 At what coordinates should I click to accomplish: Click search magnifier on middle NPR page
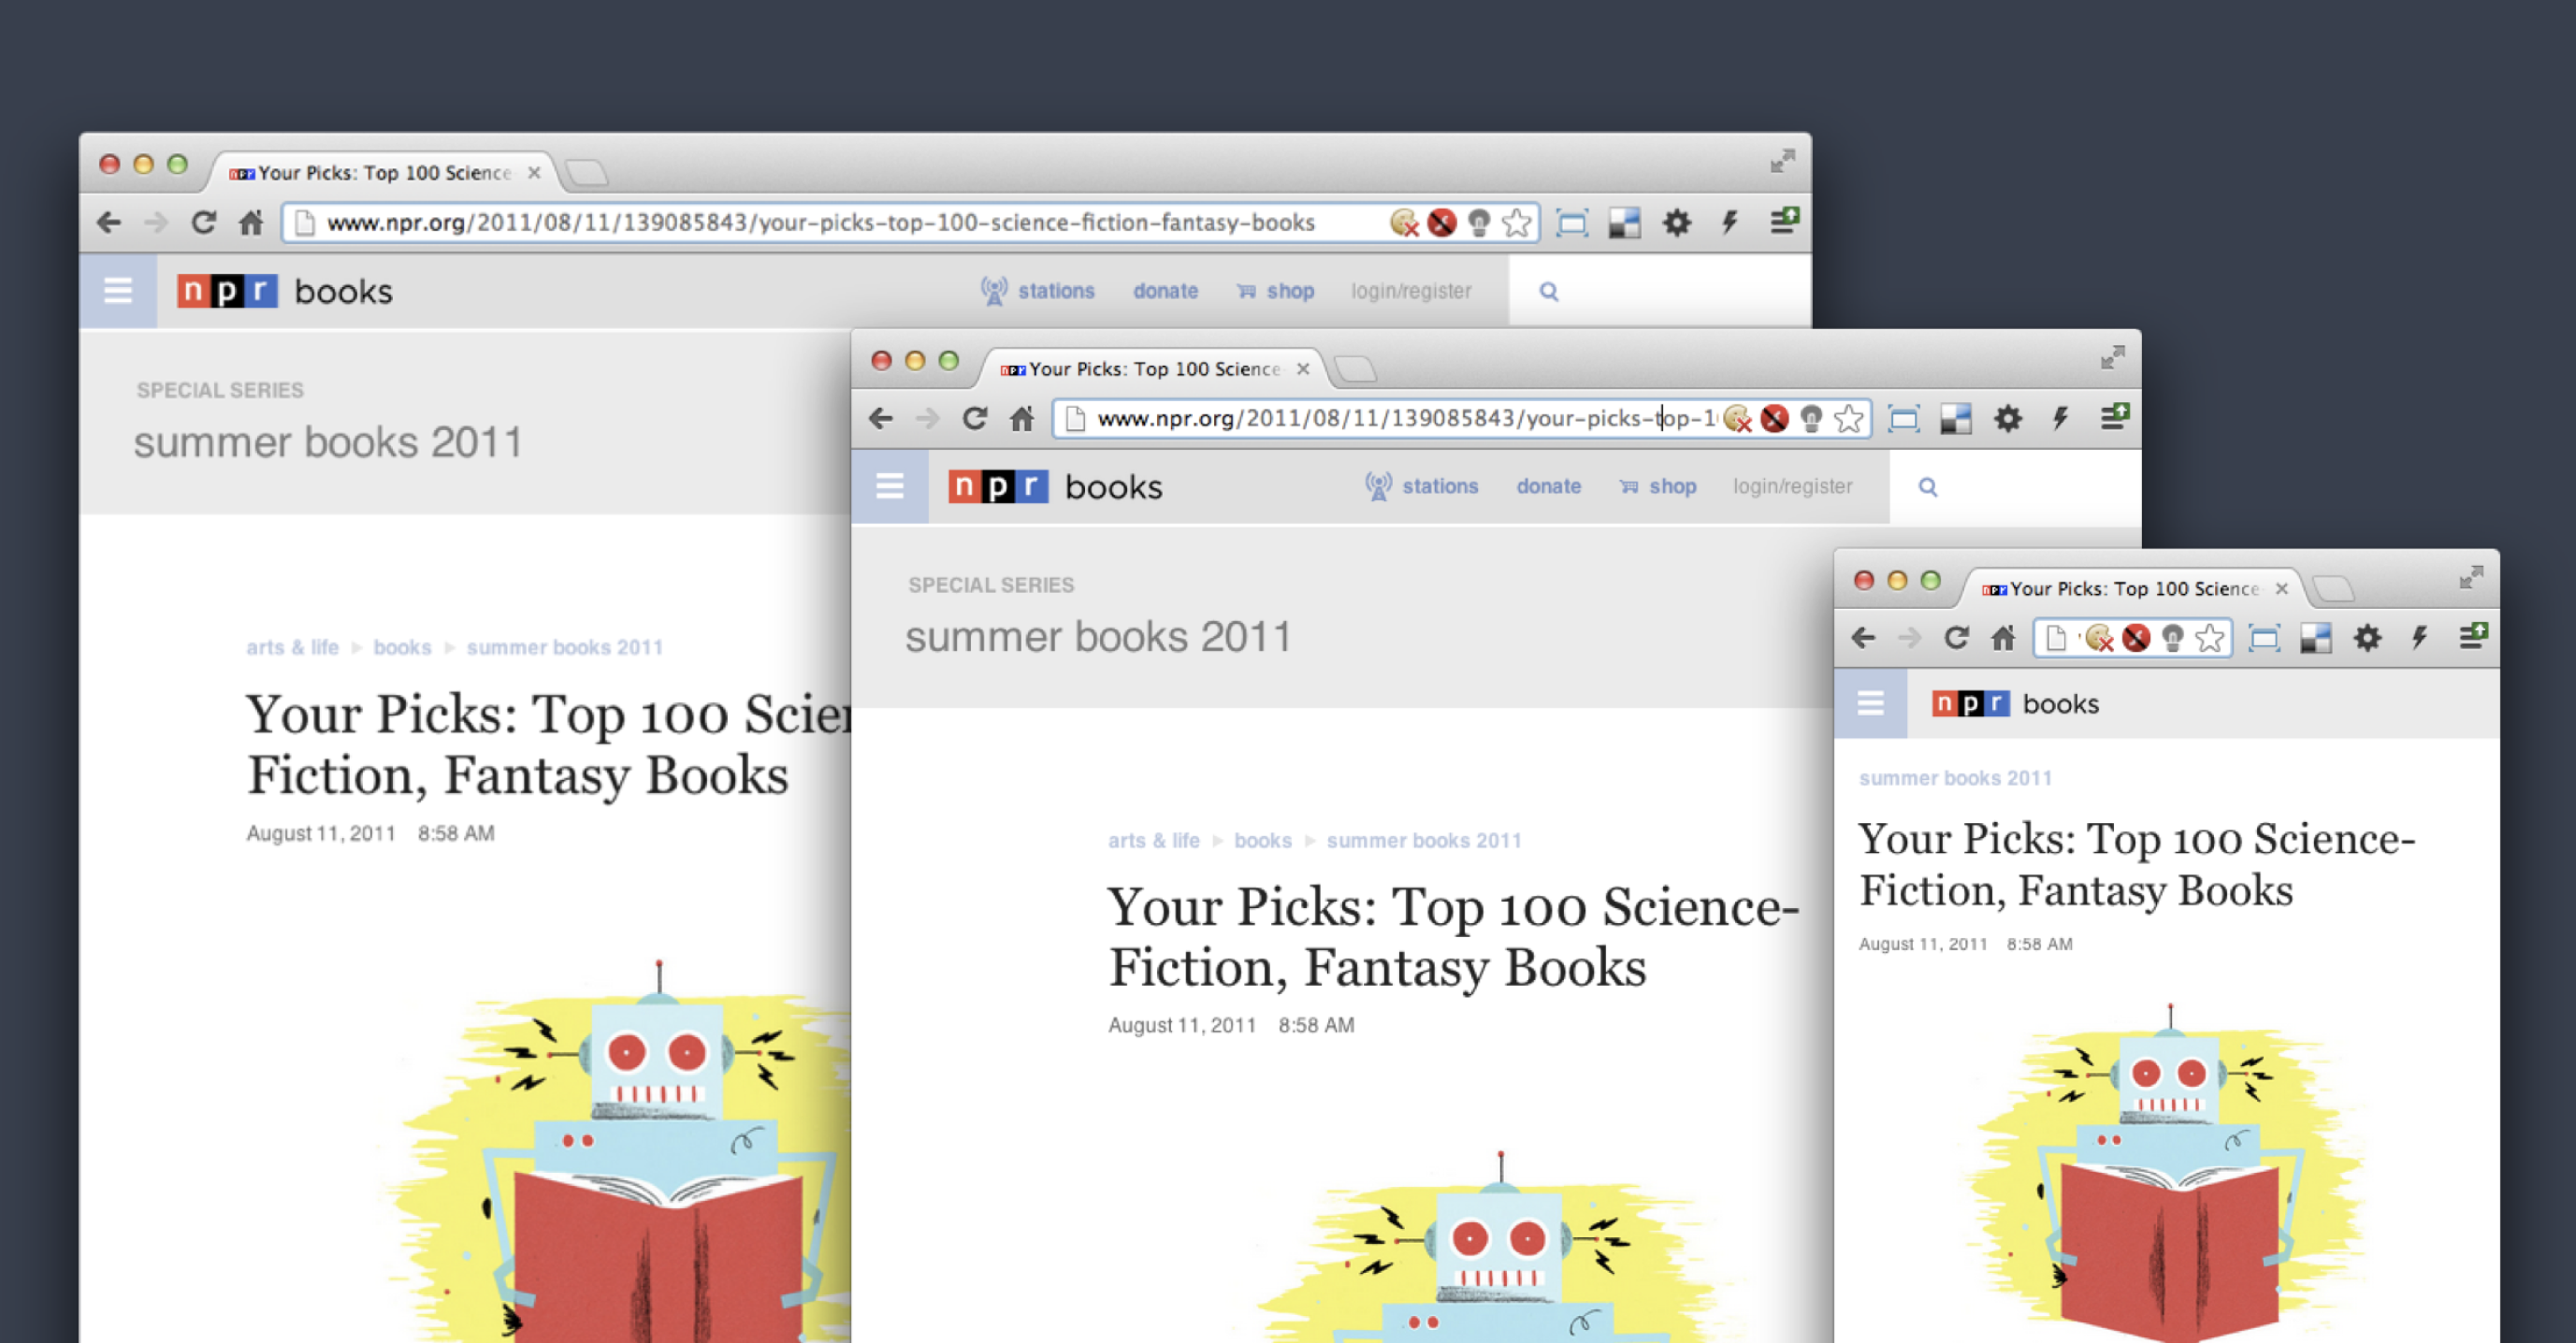(x=1927, y=487)
